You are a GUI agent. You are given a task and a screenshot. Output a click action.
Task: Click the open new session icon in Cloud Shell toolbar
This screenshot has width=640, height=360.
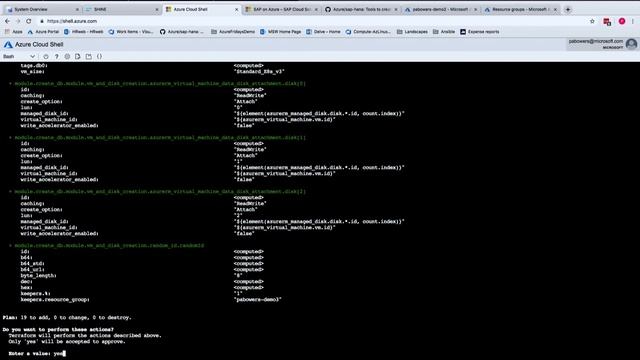89,57
